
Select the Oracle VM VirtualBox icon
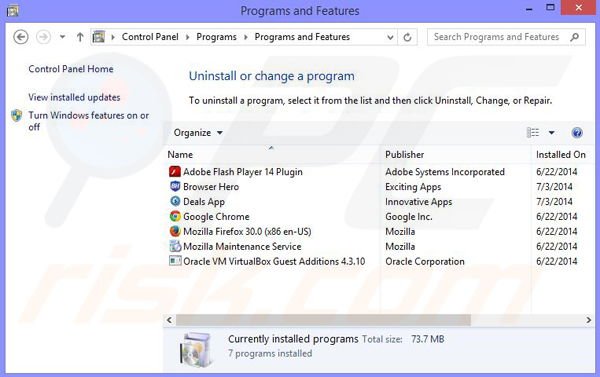click(175, 261)
